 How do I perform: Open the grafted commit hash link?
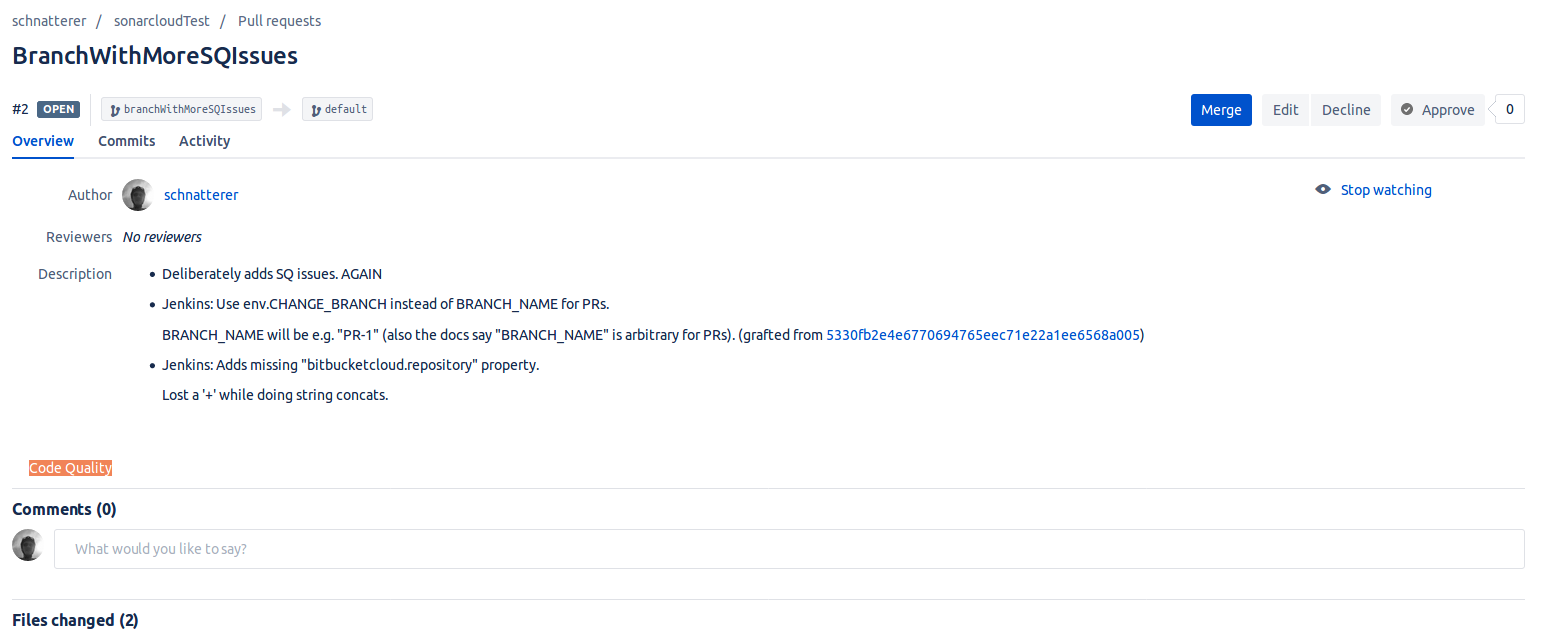983,335
